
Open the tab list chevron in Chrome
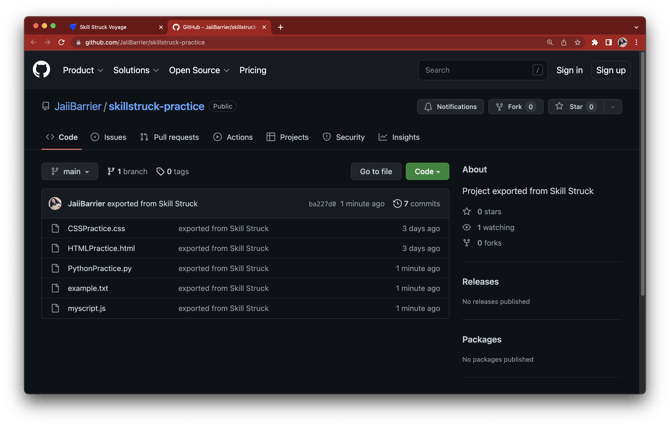tap(636, 27)
